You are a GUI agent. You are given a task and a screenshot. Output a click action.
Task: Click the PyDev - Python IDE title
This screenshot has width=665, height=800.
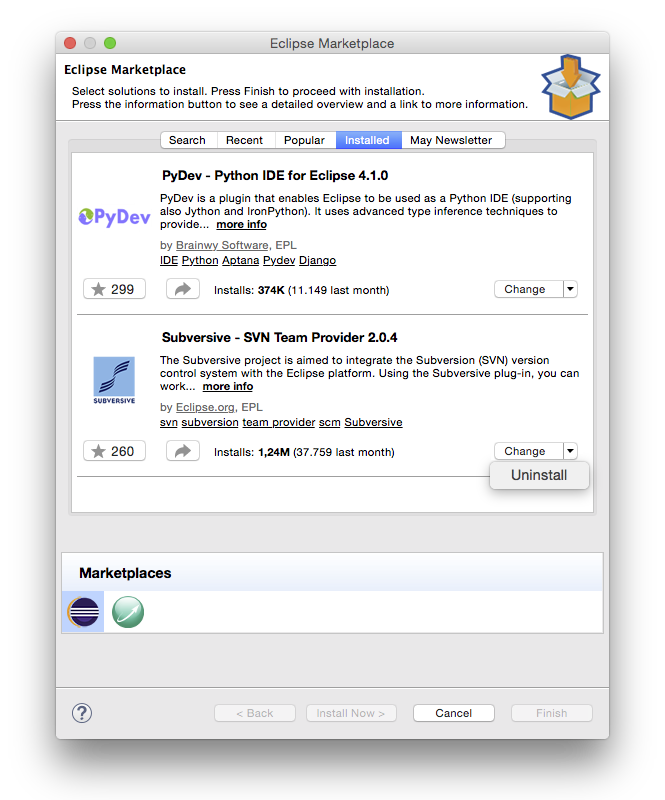pyautogui.click(x=275, y=176)
